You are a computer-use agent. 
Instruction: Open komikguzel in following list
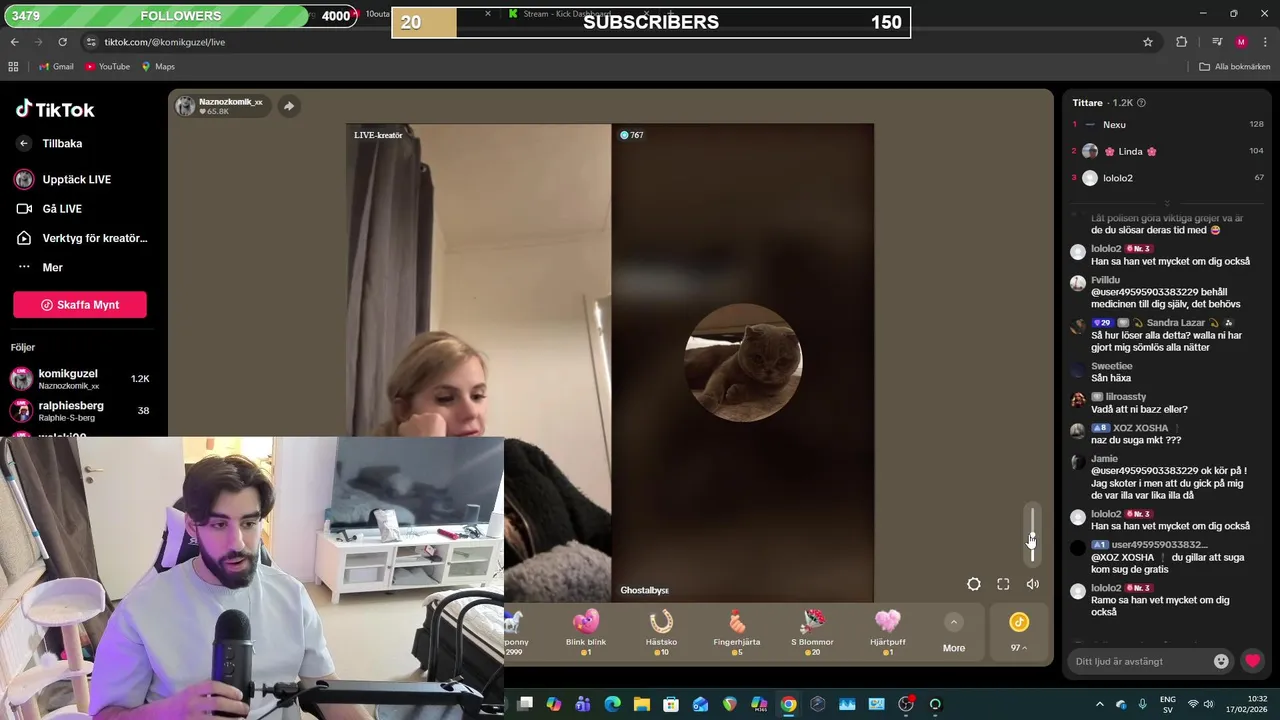80,379
